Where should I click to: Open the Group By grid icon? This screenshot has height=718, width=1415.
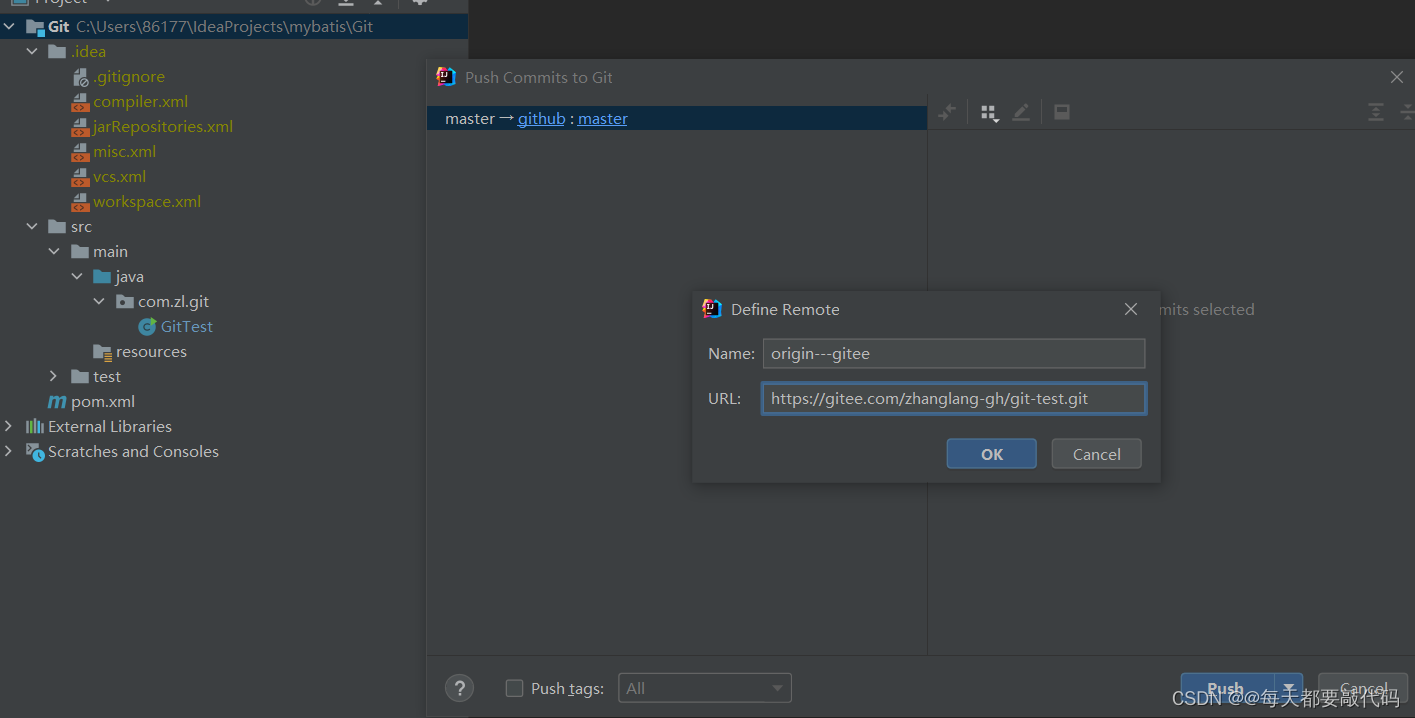tap(990, 113)
